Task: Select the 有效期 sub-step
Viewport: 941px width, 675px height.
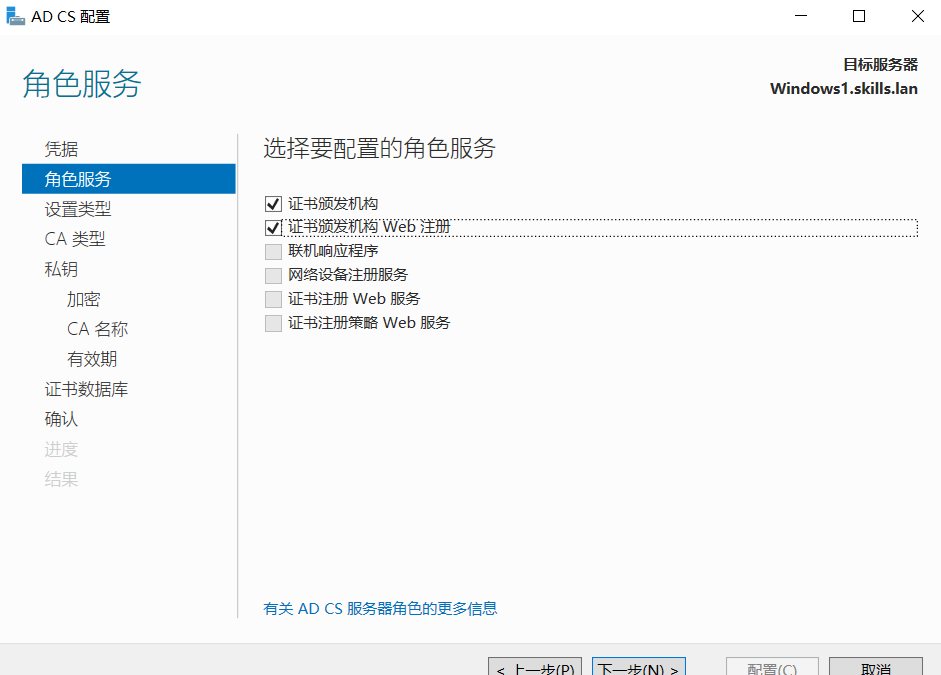Action: (x=92, y=359)
